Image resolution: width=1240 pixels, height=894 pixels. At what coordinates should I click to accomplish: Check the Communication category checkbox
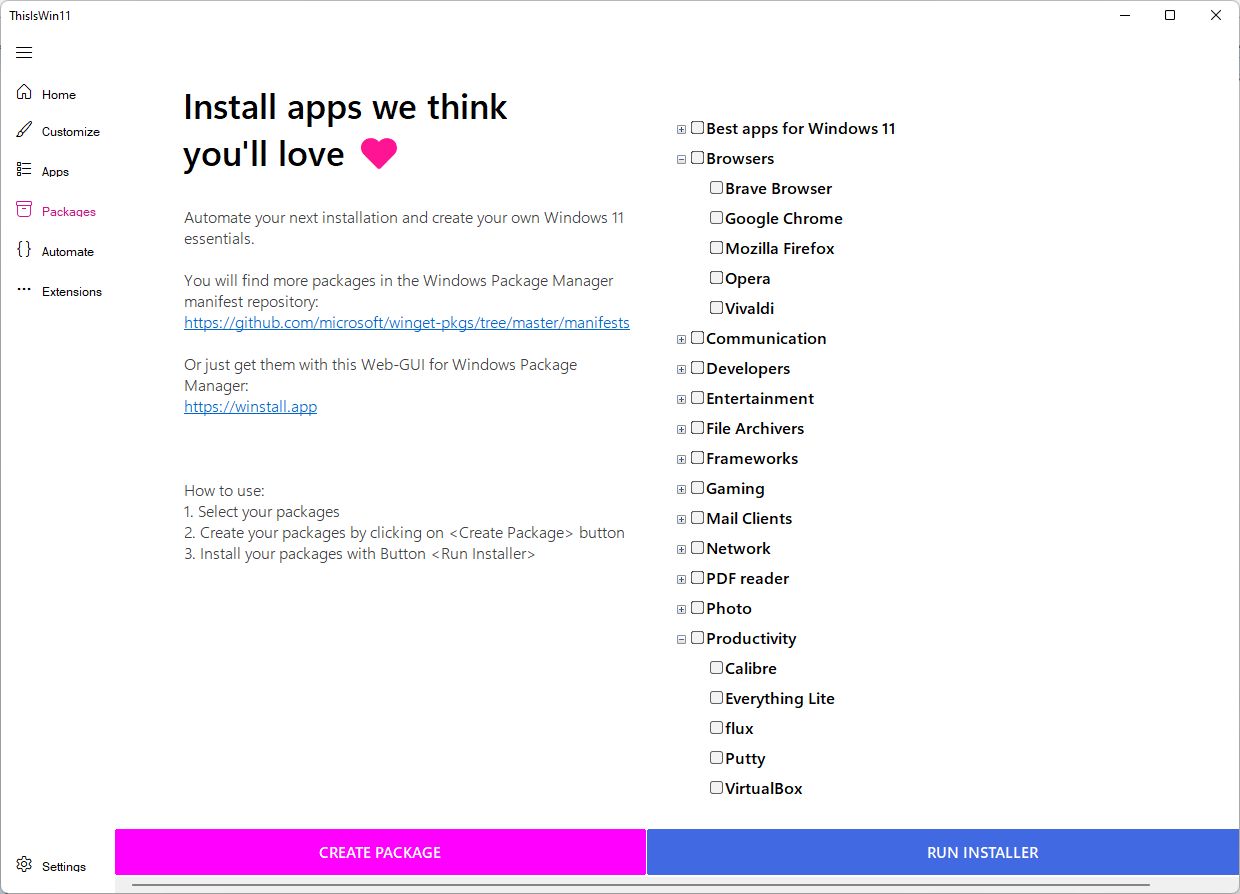697,338
